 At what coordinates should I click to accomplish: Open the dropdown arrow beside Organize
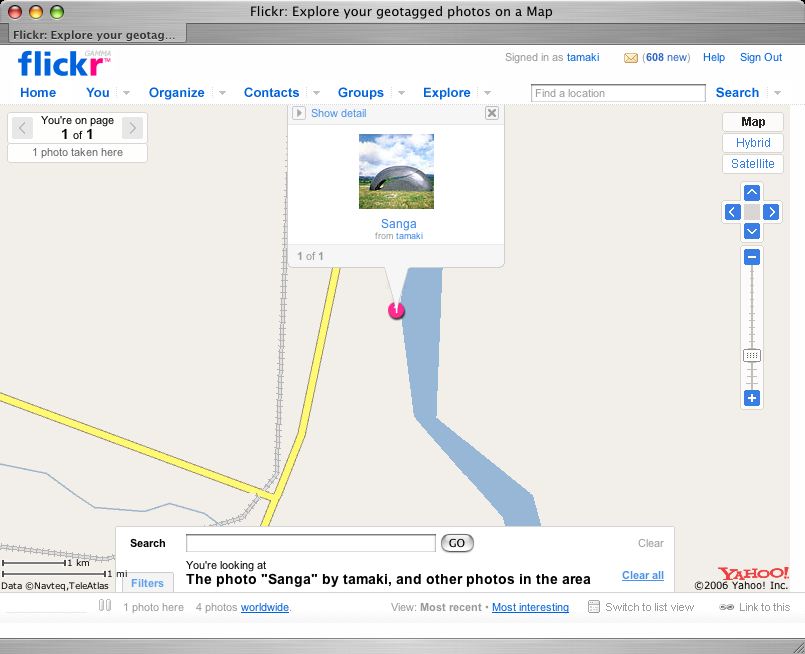pos(222,93)
